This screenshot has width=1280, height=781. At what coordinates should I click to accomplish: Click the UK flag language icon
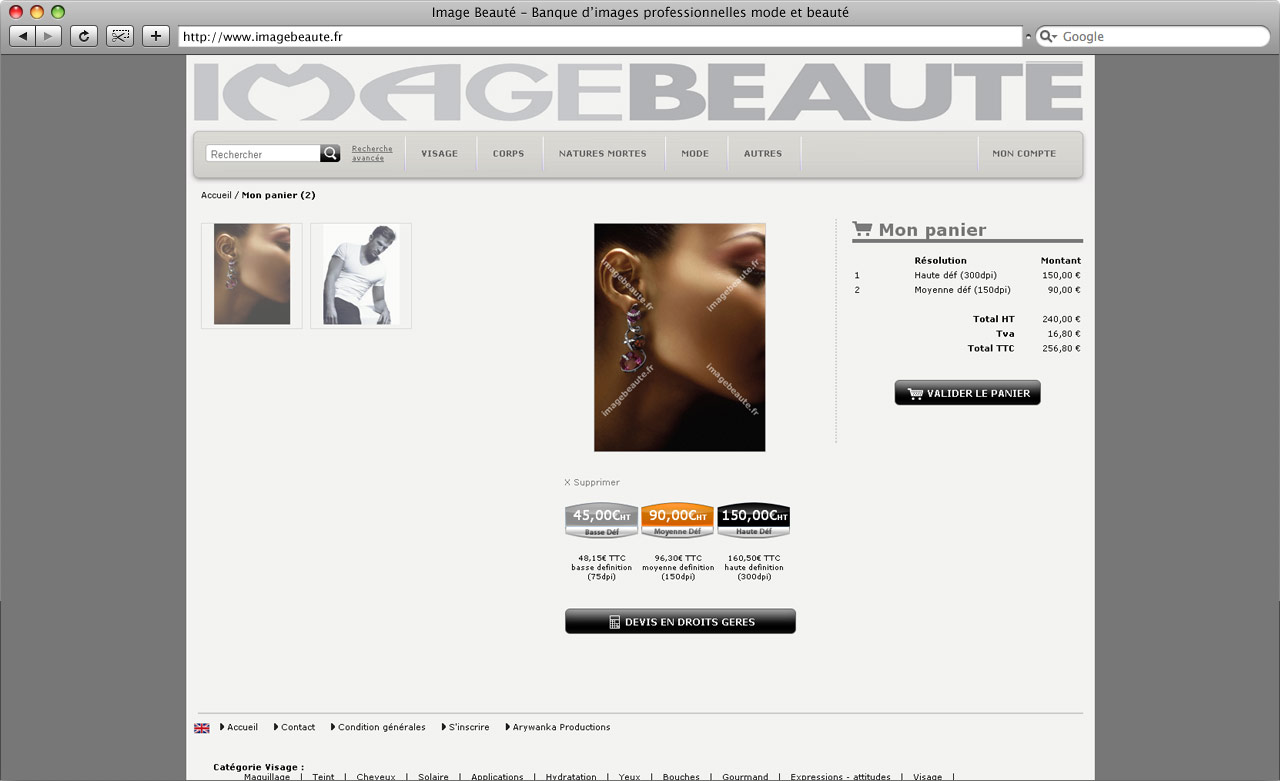click(202, 728)
